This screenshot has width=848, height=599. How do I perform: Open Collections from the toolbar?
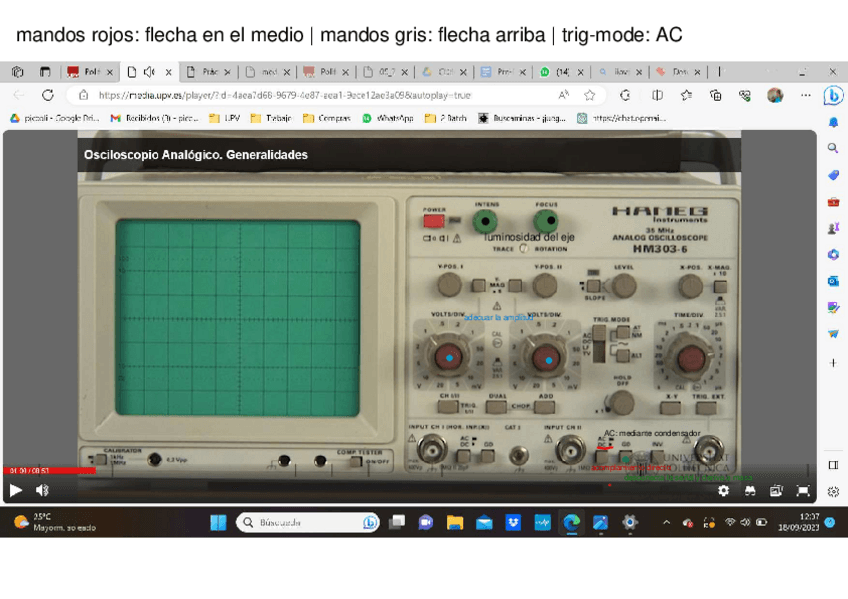tap(716, 95)
